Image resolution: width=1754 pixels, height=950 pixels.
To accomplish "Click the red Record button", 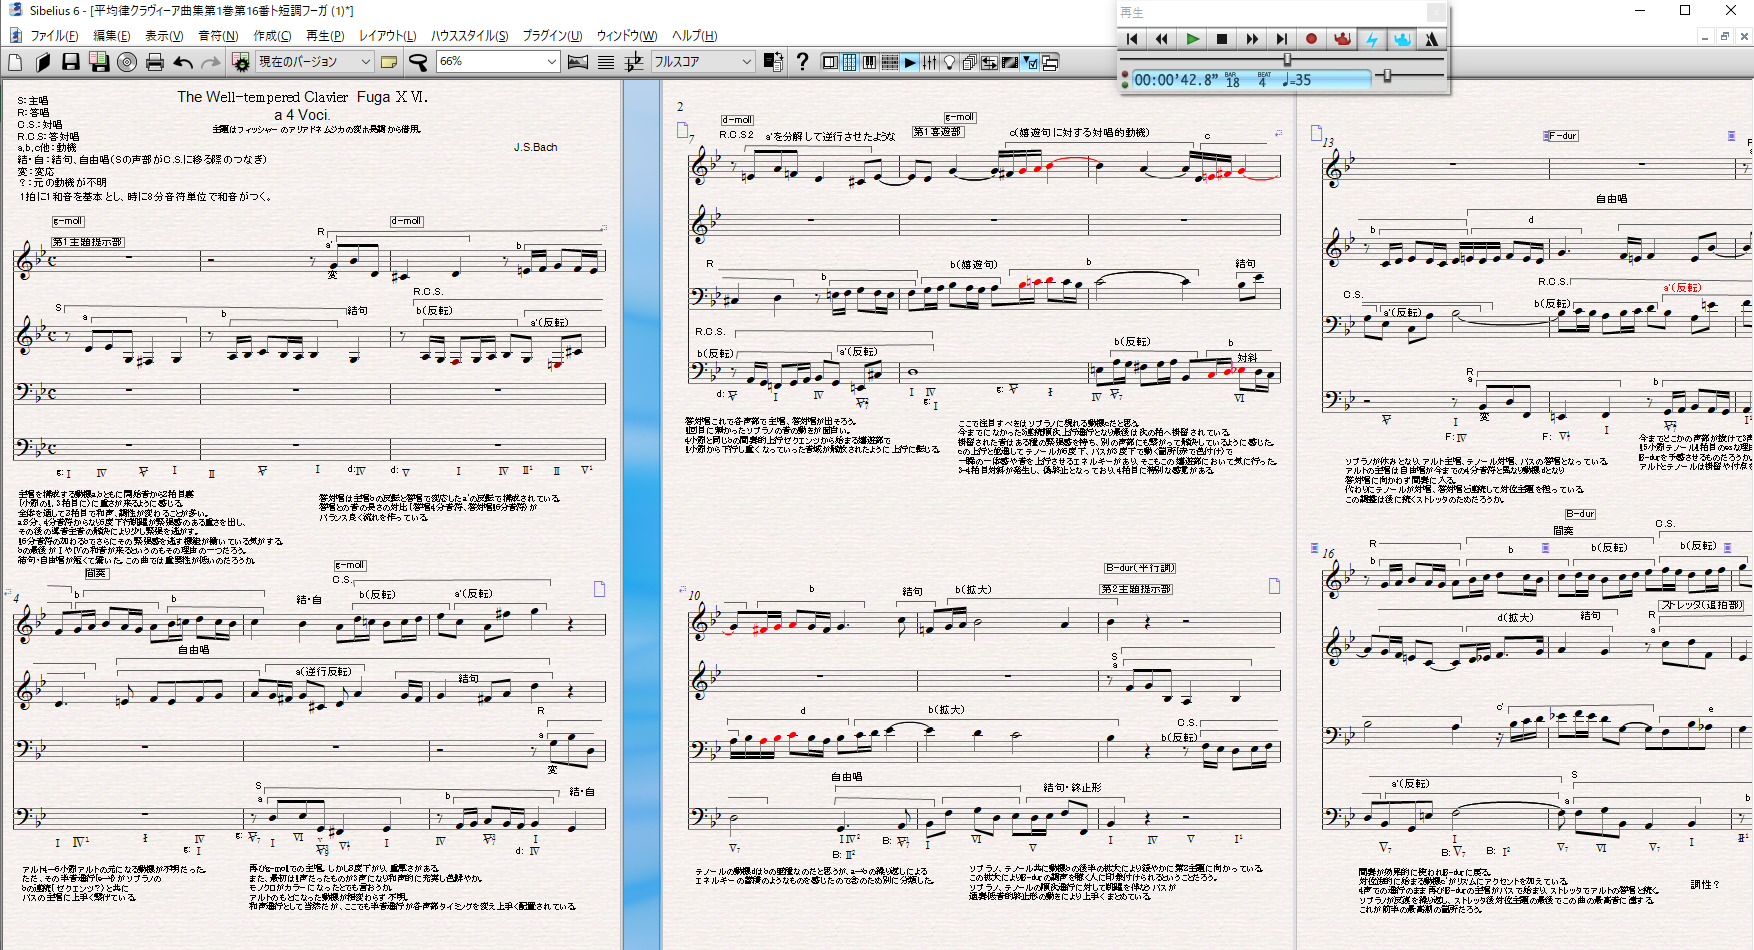I will click(1312, 39).
